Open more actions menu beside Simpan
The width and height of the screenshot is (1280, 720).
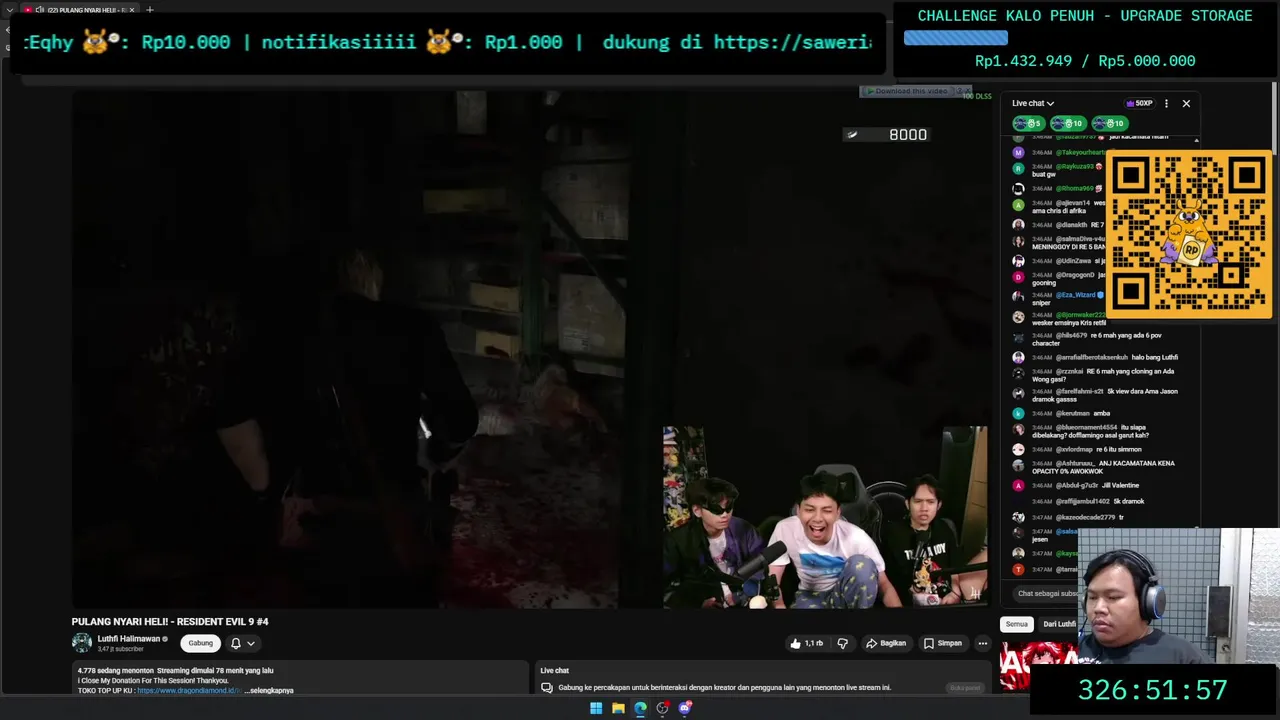click(x=983, y=643)
